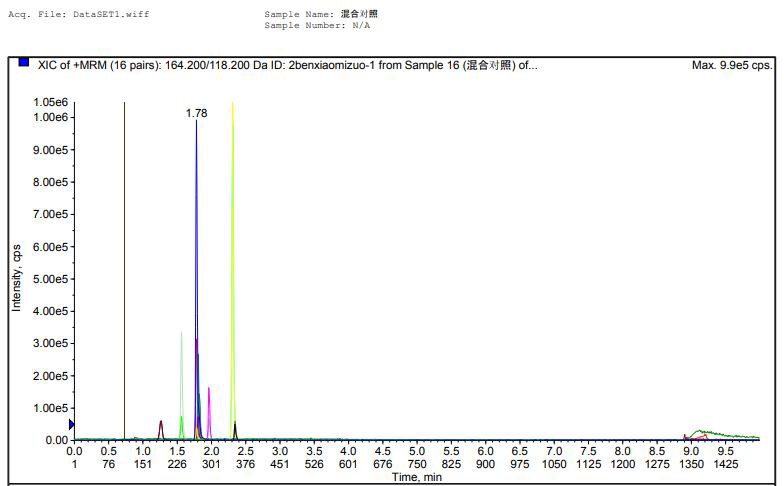Image resolution: width=784 pixels, height=486 pixels.
Task: Click scan number 1350 on the x-axis
Action: pos(691,464)
